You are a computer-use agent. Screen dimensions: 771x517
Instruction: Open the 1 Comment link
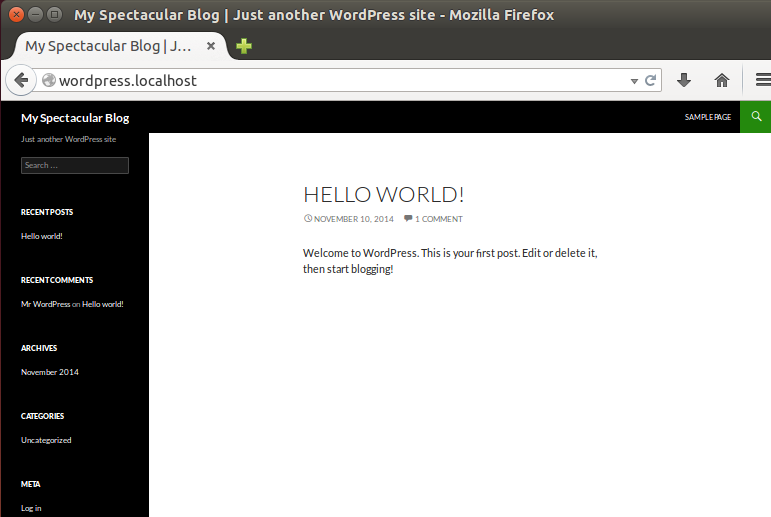pyautogui.click(x=438, y=219)
